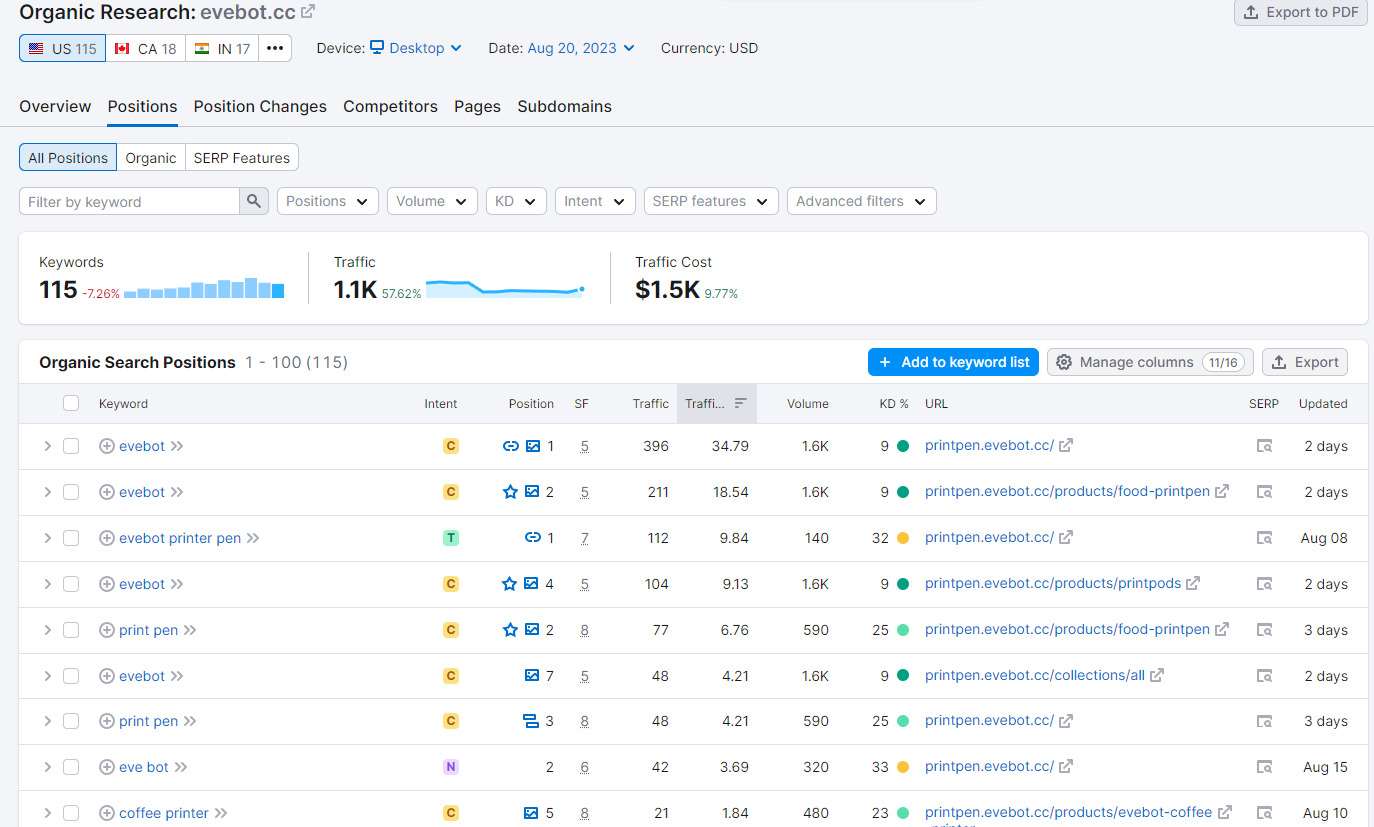Toggle the select-all checkbox in table header
The height and width of the screenshot is (827, 1374).
[71, 403]
